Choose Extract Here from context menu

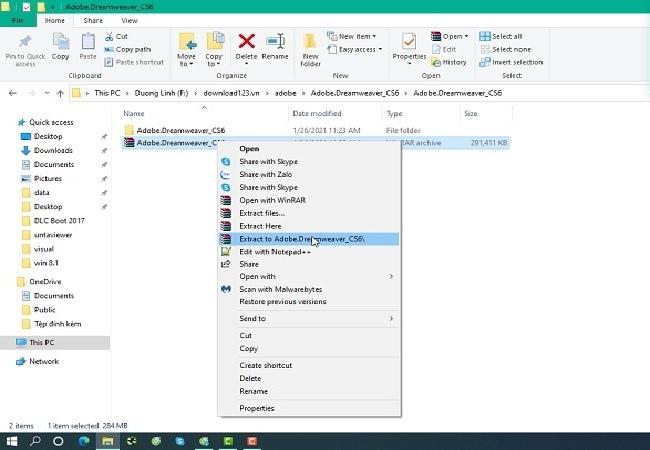point(309,226)
